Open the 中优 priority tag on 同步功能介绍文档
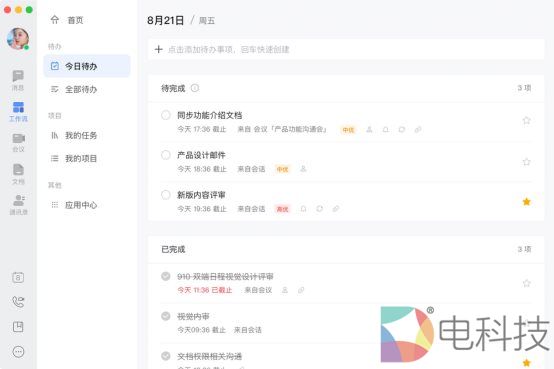 pyautogui.click(x=348, y=130)
